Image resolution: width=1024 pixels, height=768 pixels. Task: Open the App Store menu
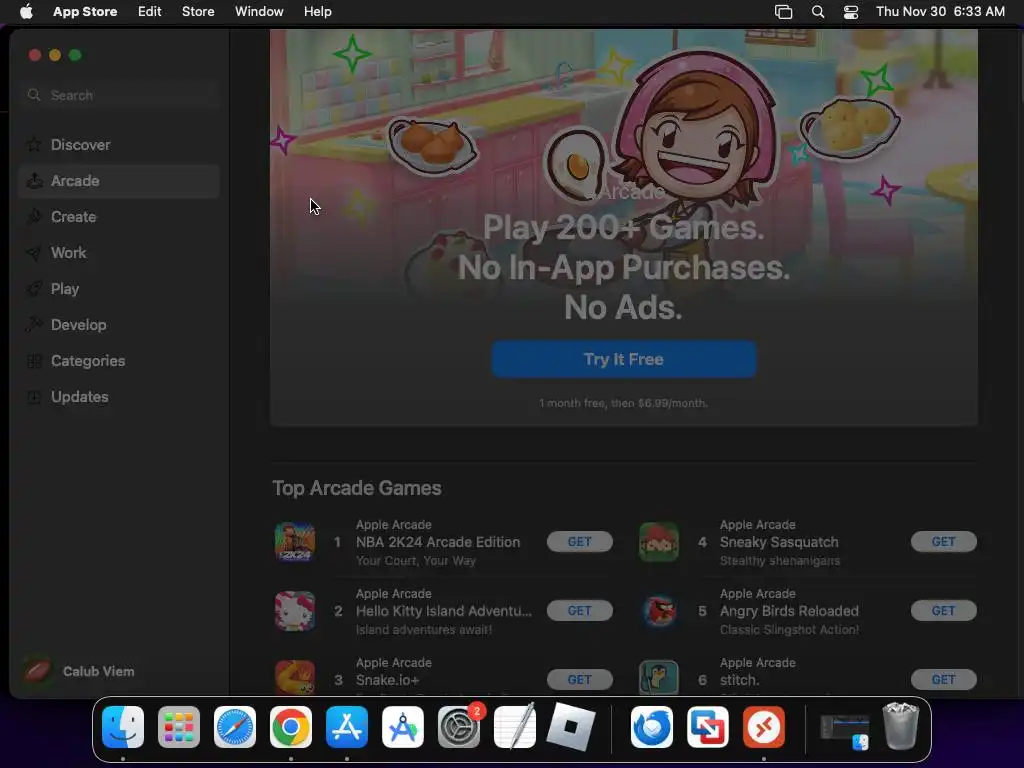click(85, 12)
